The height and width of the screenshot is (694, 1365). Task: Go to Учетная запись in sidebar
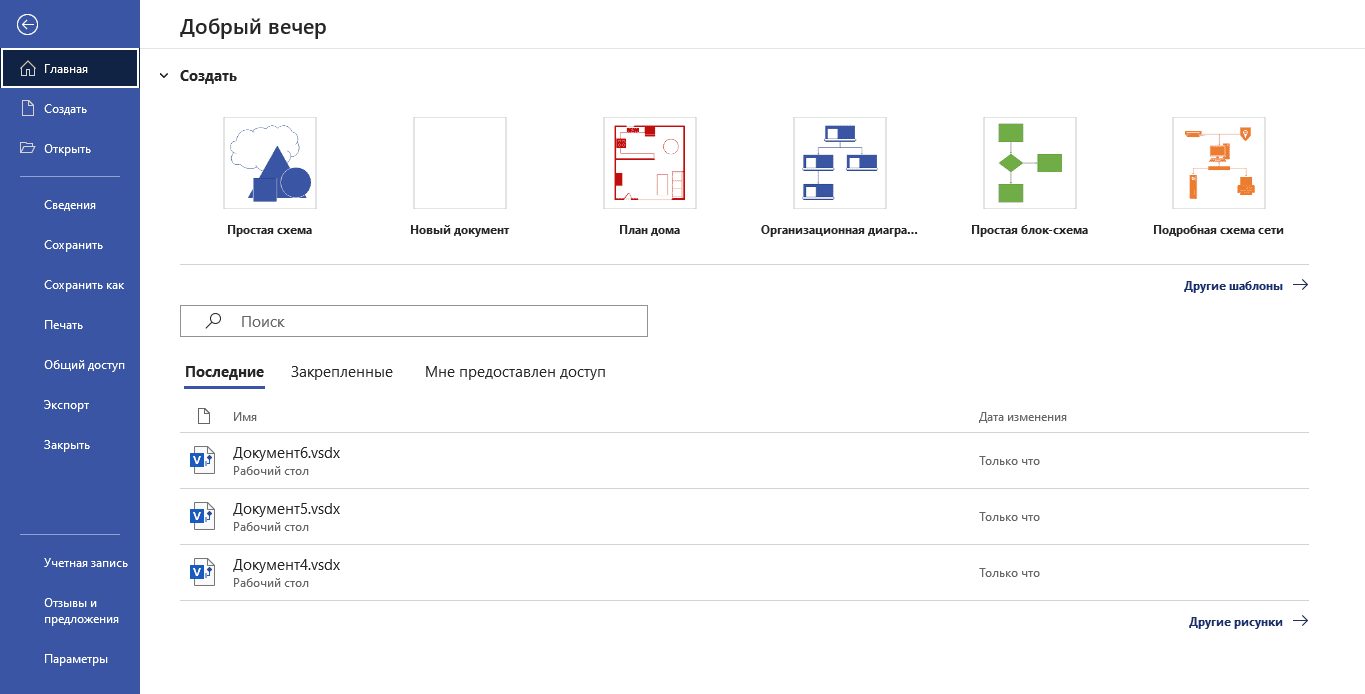pos(86,563)
